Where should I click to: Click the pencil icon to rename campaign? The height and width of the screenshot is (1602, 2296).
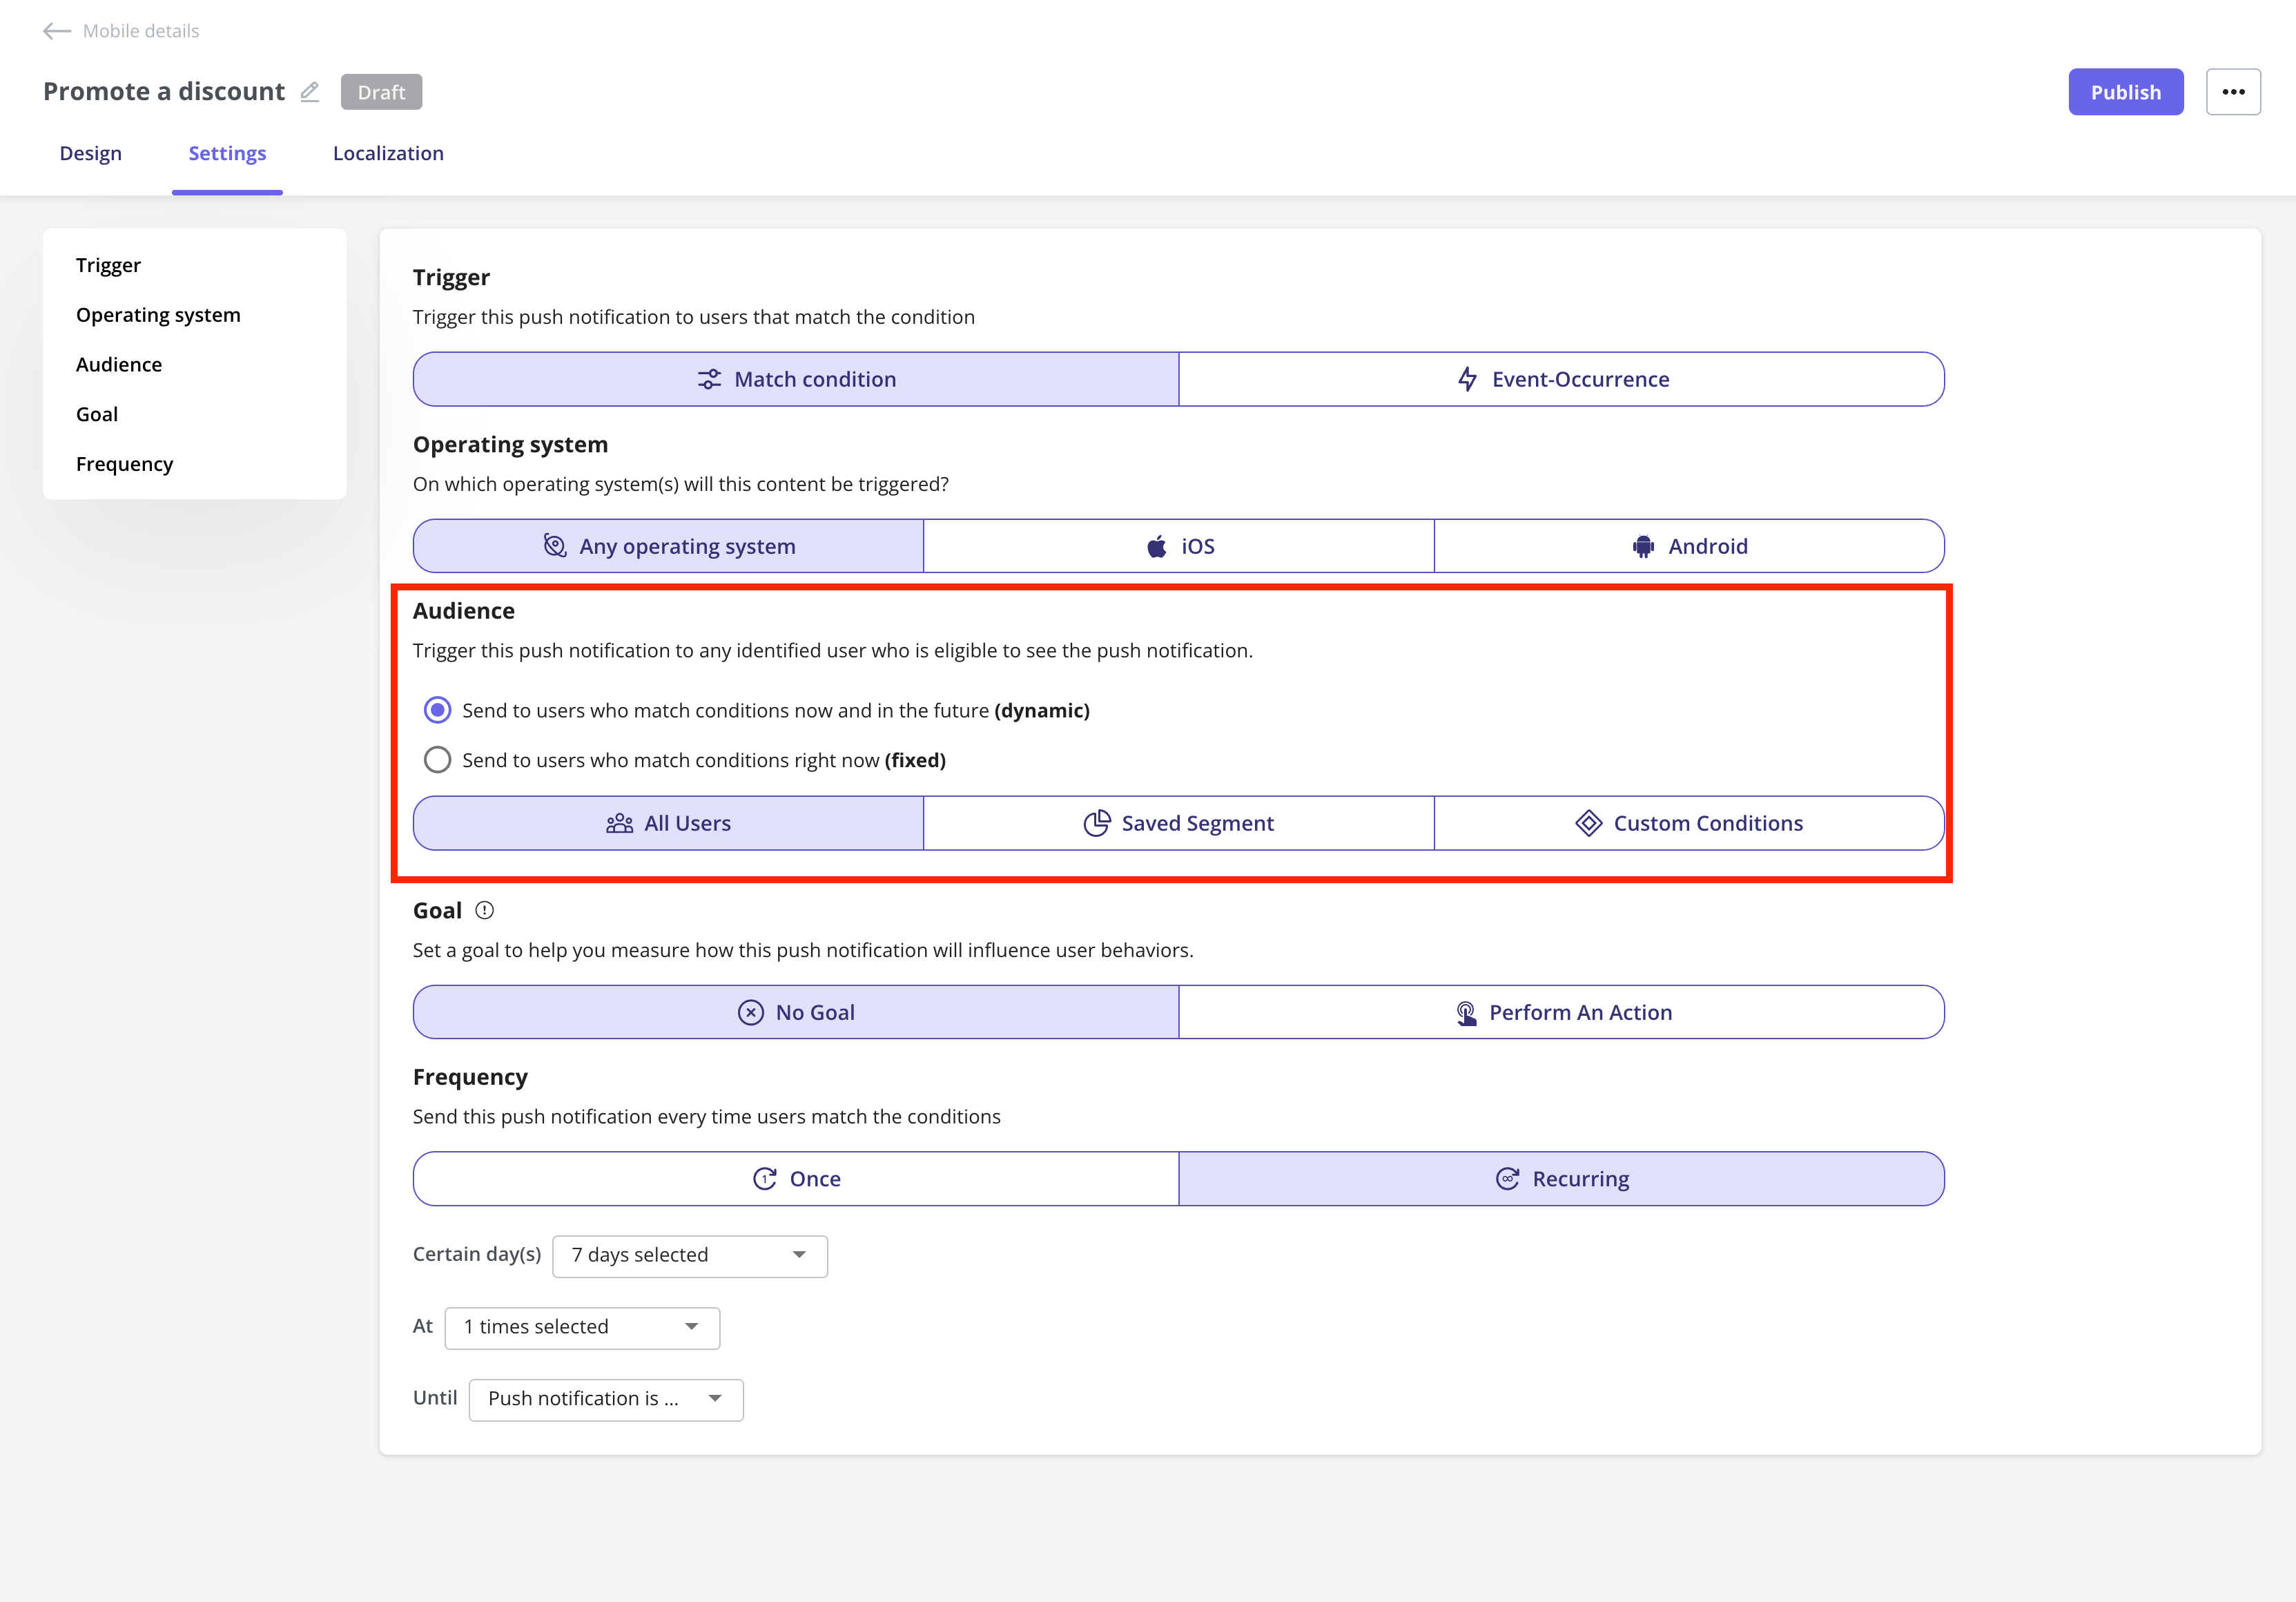(310, 92)
